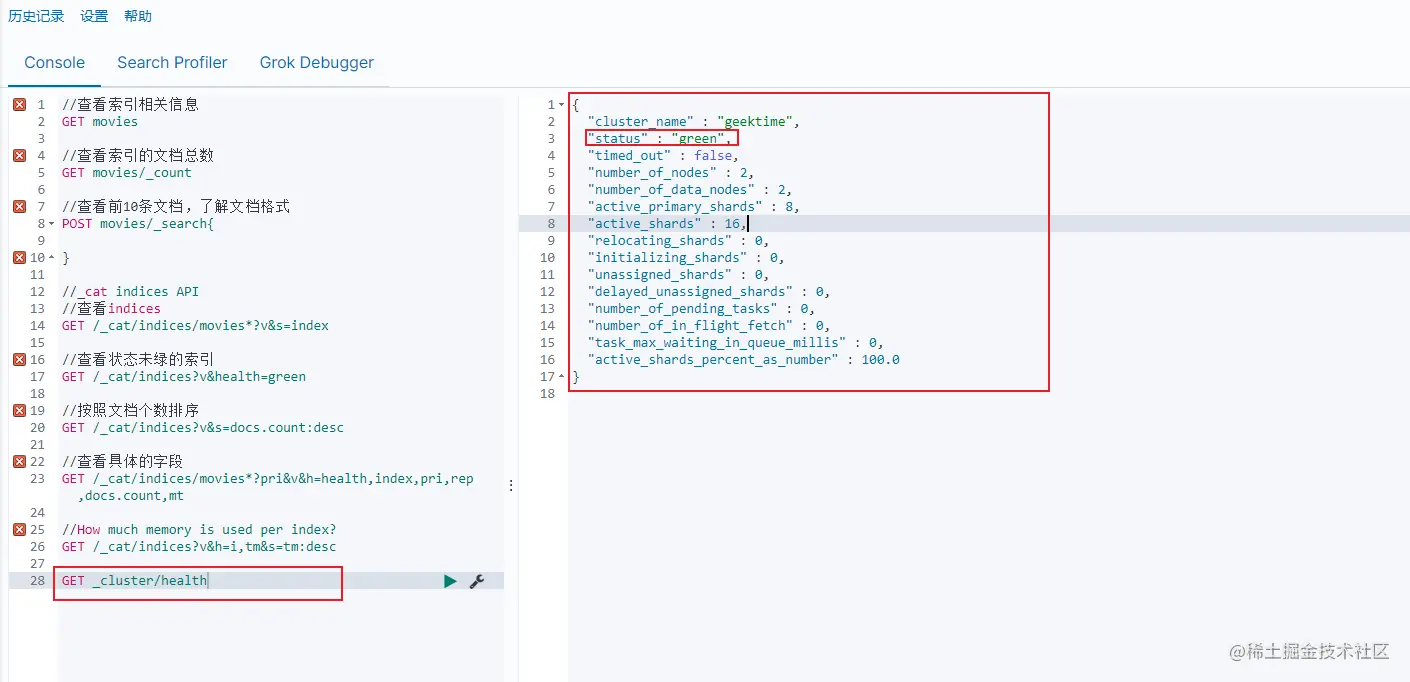Open the Search Profiler tab
The image size is (1410, 682).
pos(172,63)
